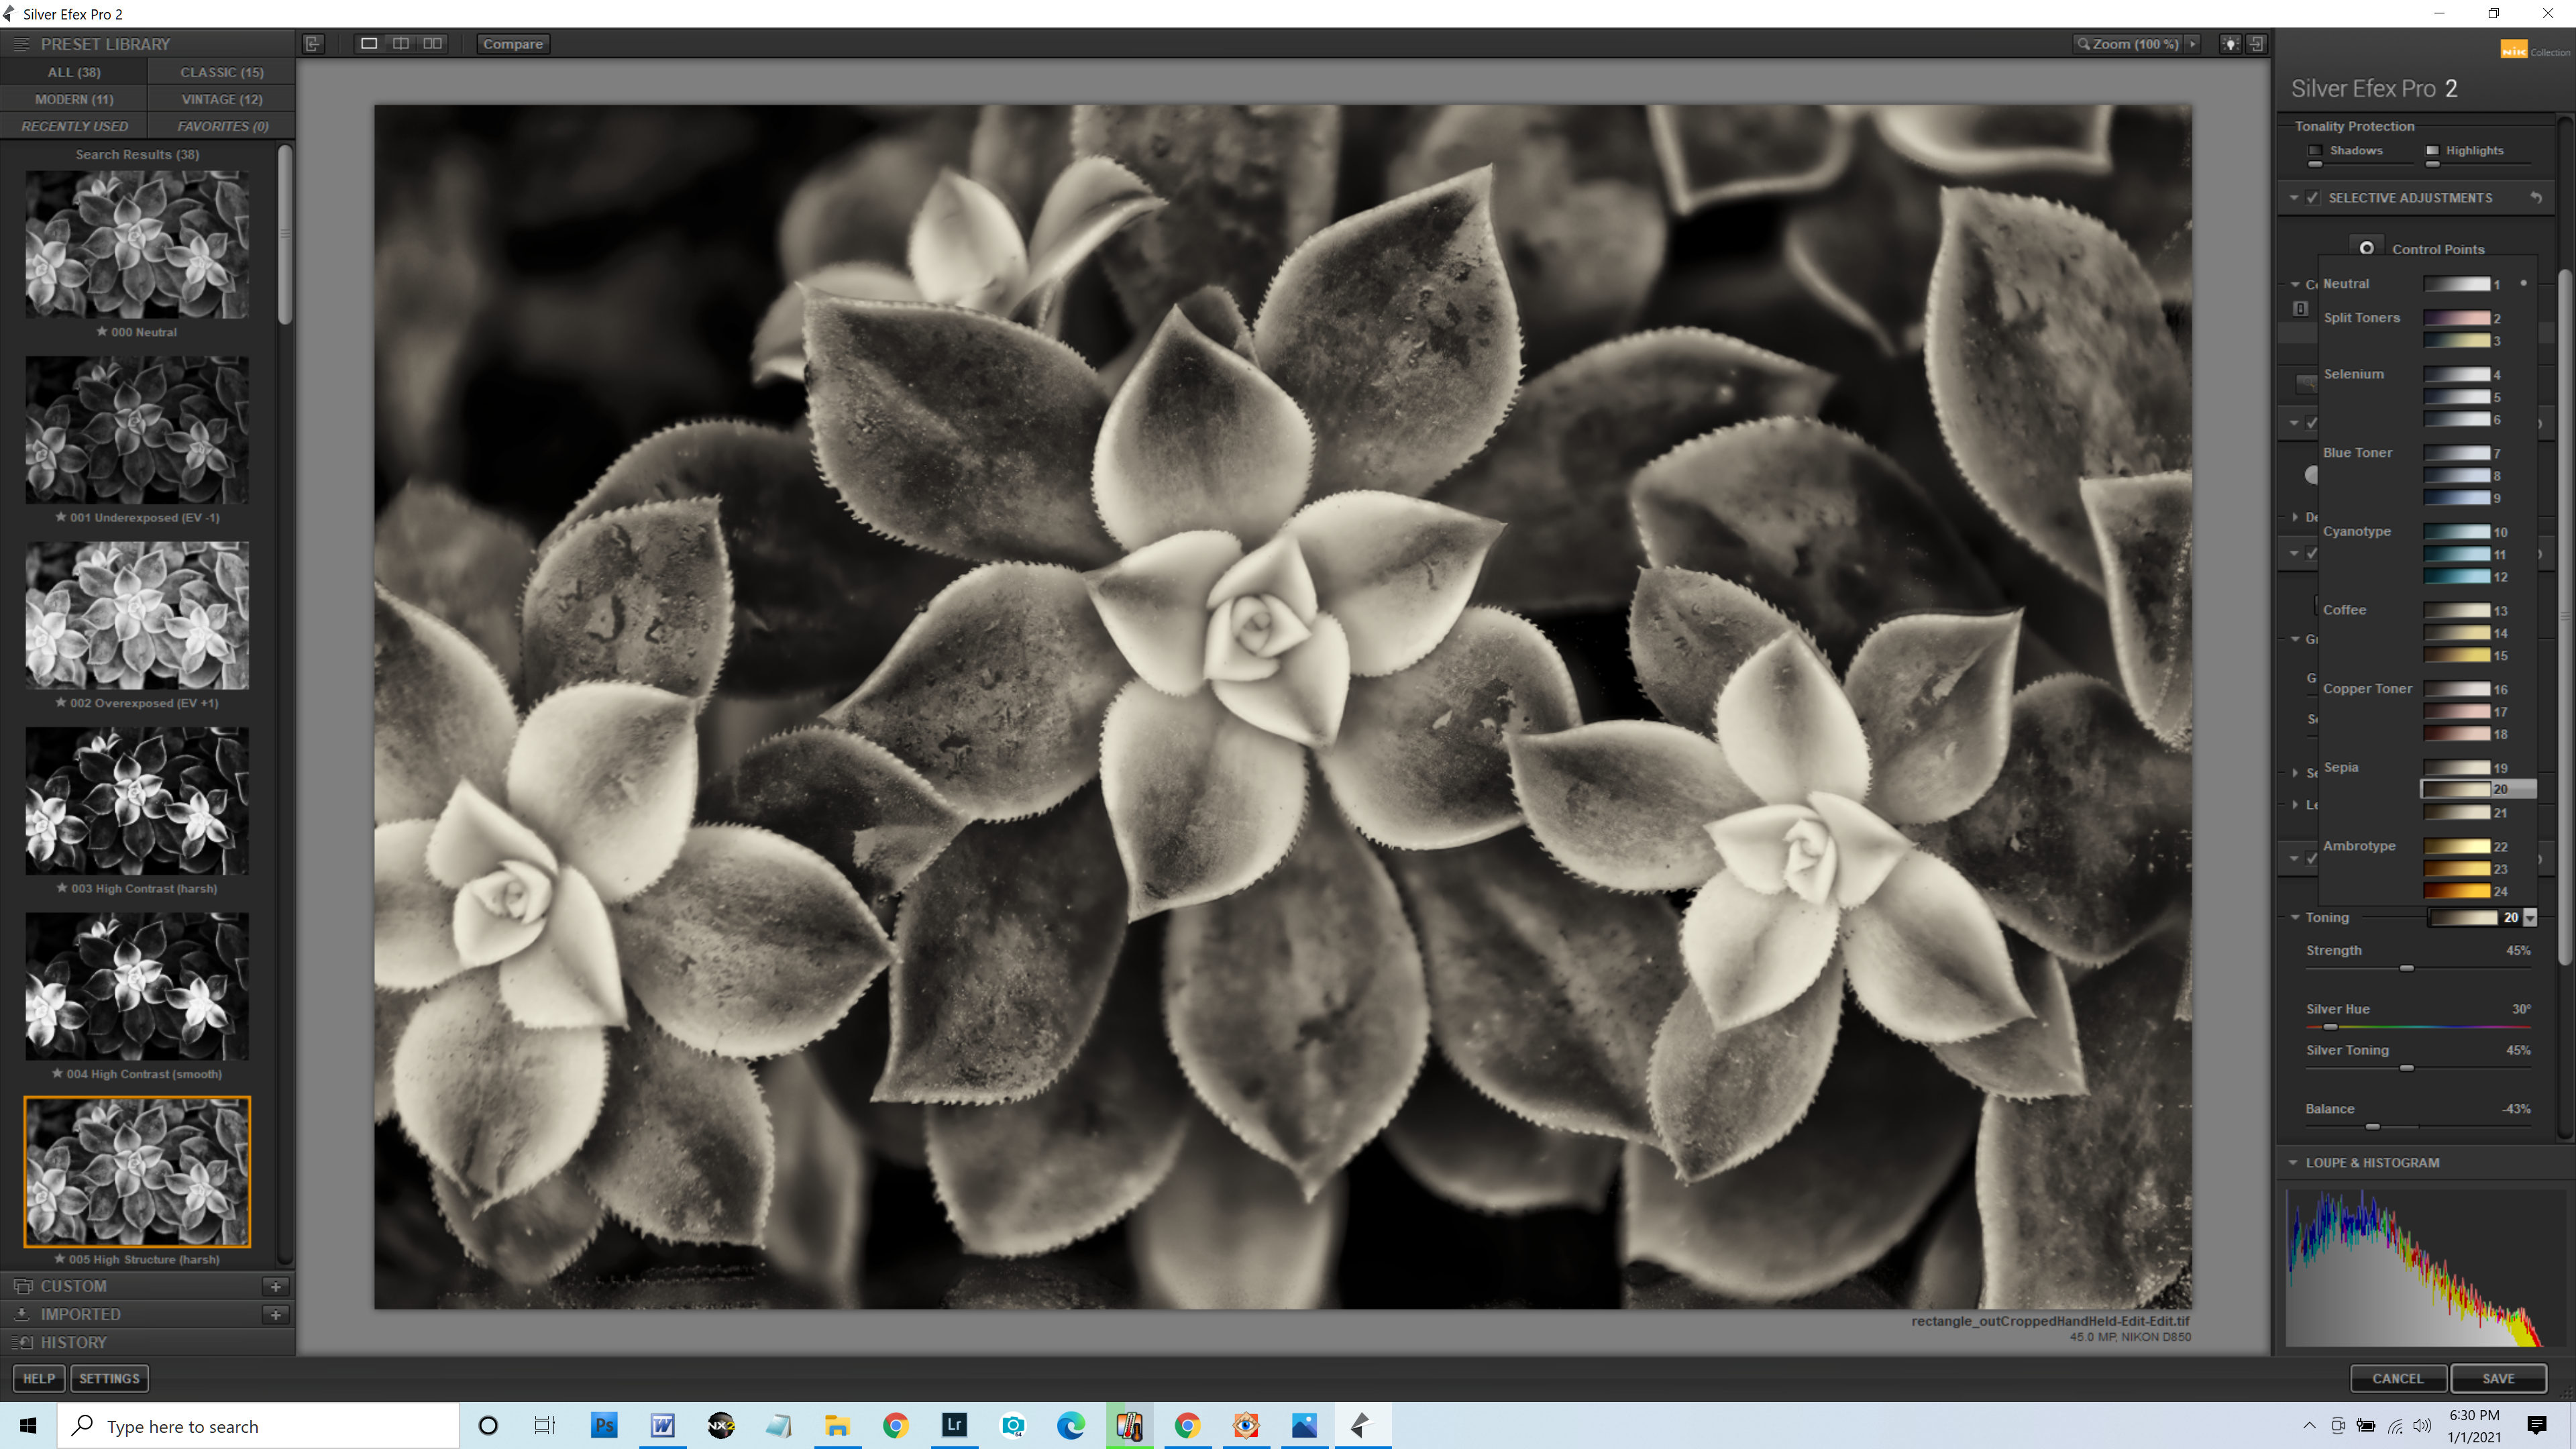Show the Modern (11) presets tab
2576x1449 pixels.
[x=74, y=99]
